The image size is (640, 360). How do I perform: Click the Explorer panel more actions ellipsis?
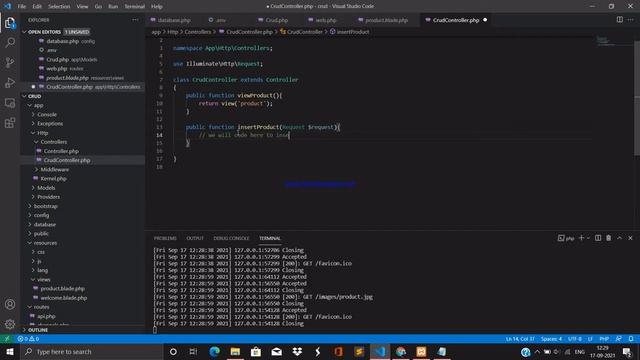[x=135, y=20]
